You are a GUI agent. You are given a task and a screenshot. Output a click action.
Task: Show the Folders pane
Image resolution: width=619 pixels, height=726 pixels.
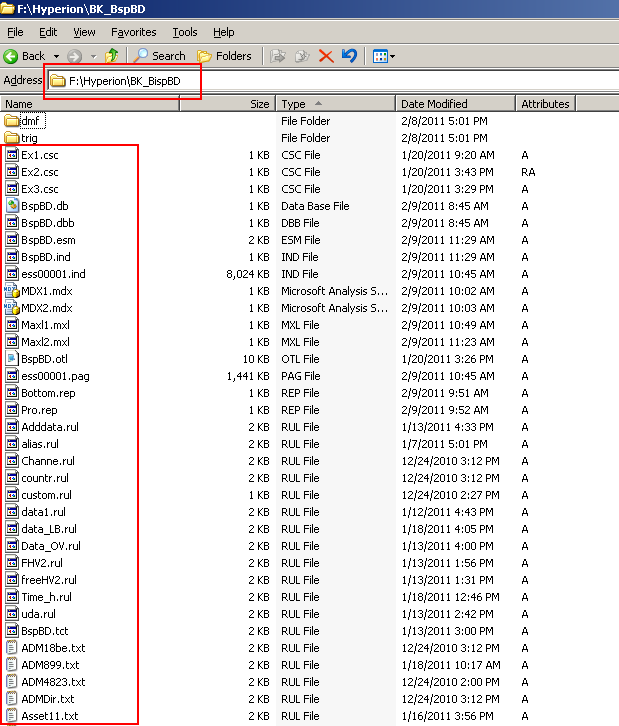224,56
